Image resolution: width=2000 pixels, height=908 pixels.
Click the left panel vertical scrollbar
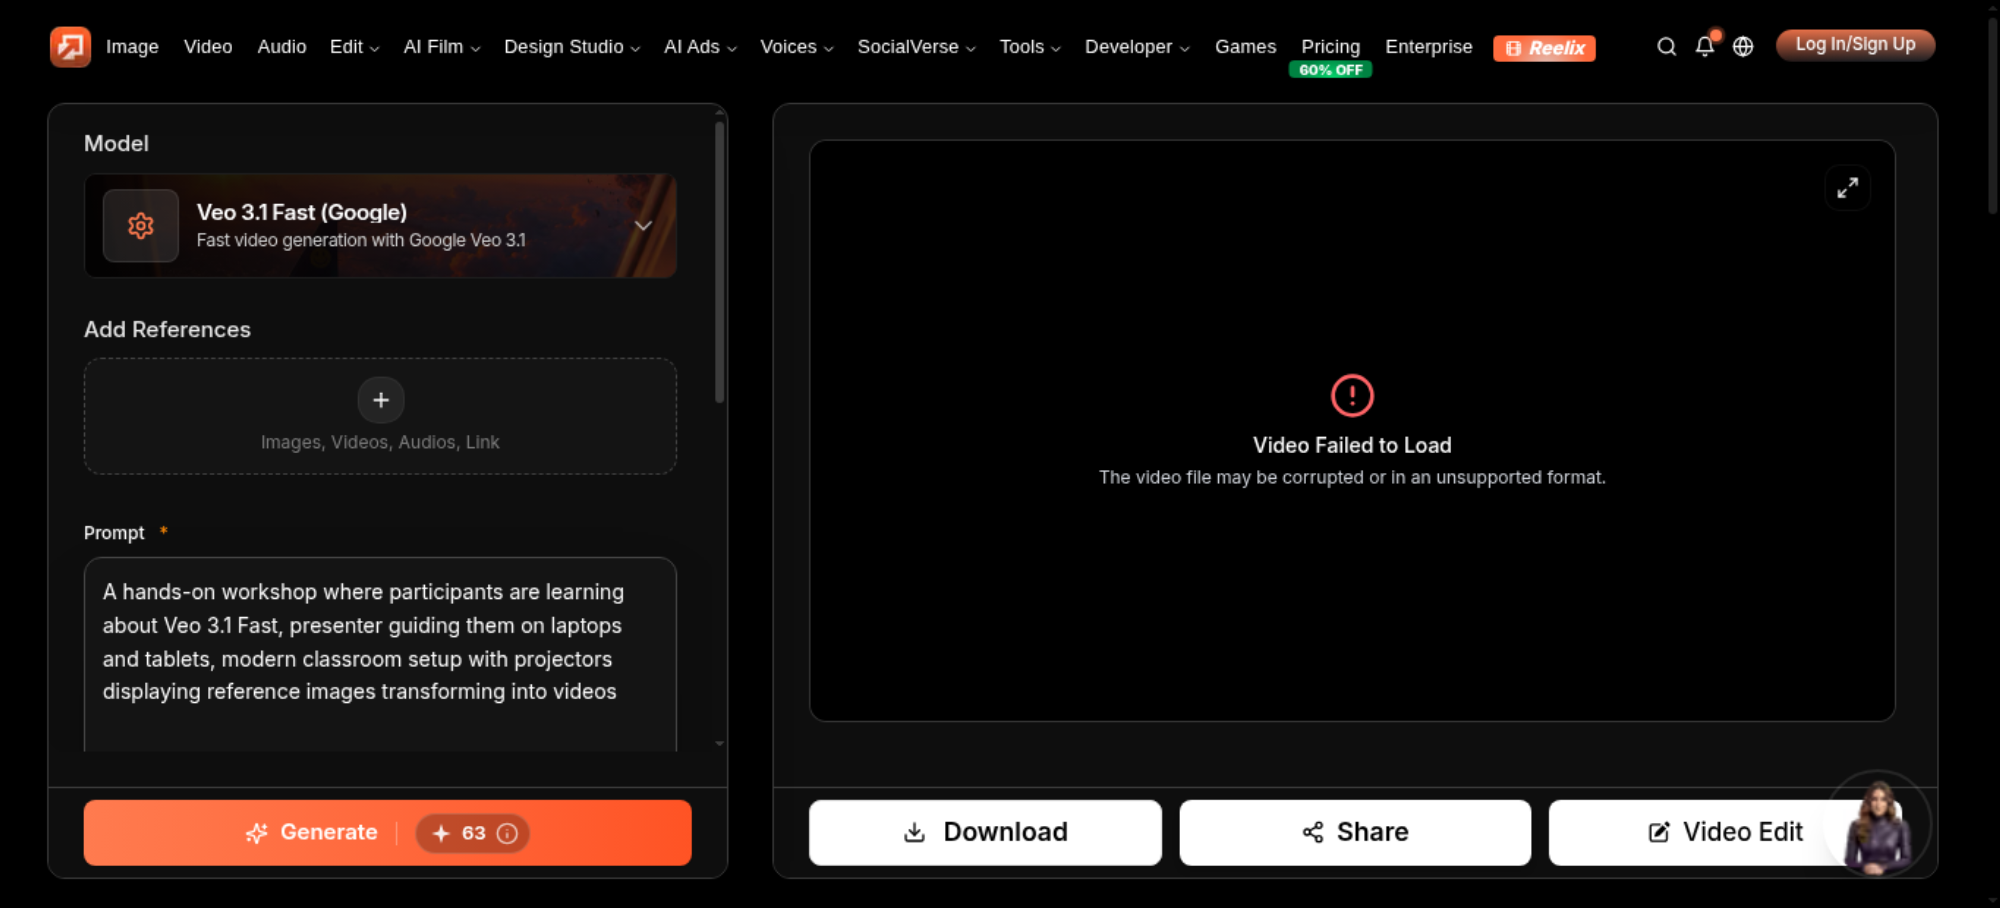click(x=719, y=262)
